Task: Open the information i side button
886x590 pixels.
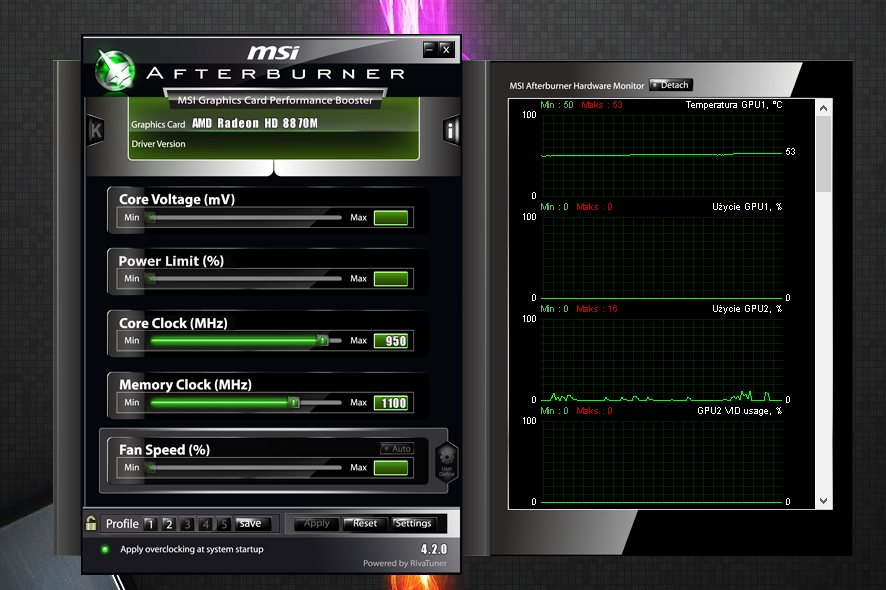Action: tap(451, 131)
